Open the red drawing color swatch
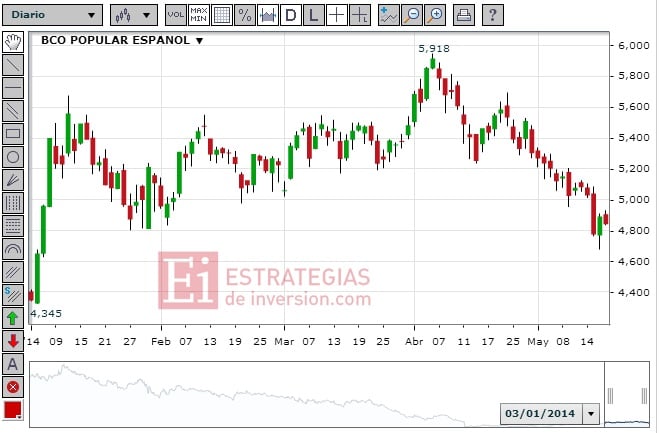Image resolution: width=659 pixels, height=433 pixels. (x=13, y=410)
